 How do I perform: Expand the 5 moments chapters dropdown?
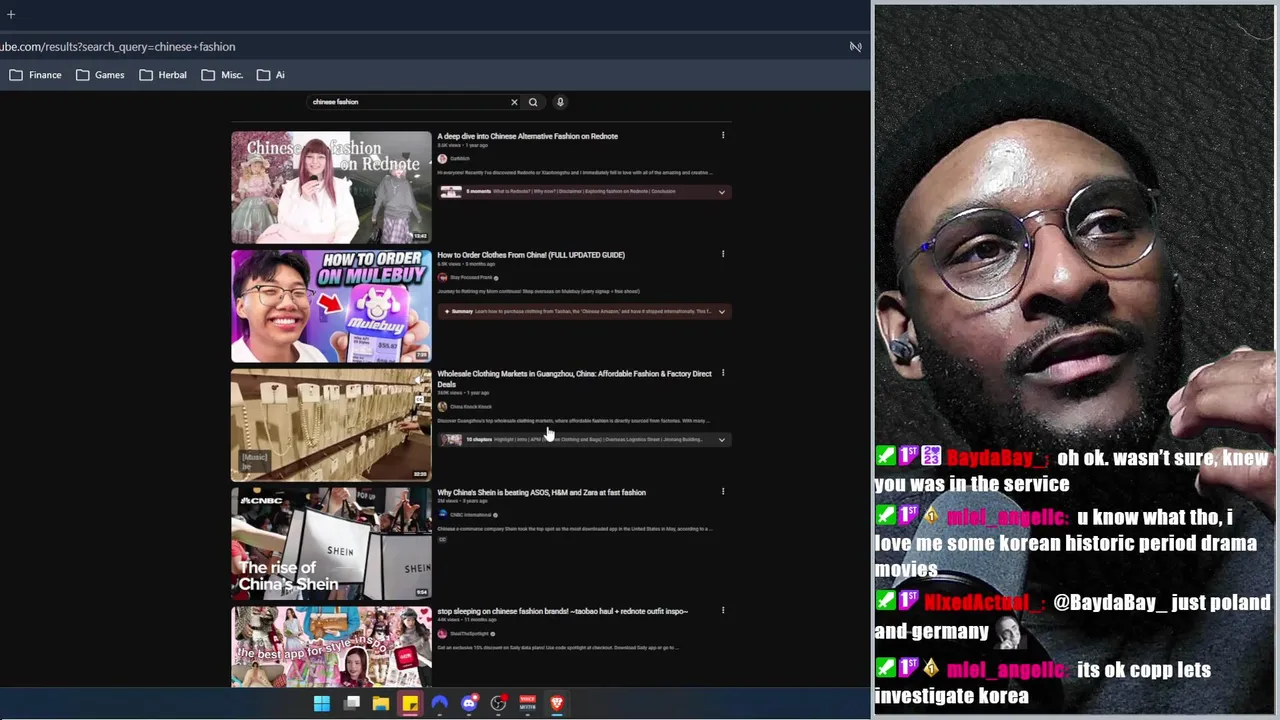(721, 192)
